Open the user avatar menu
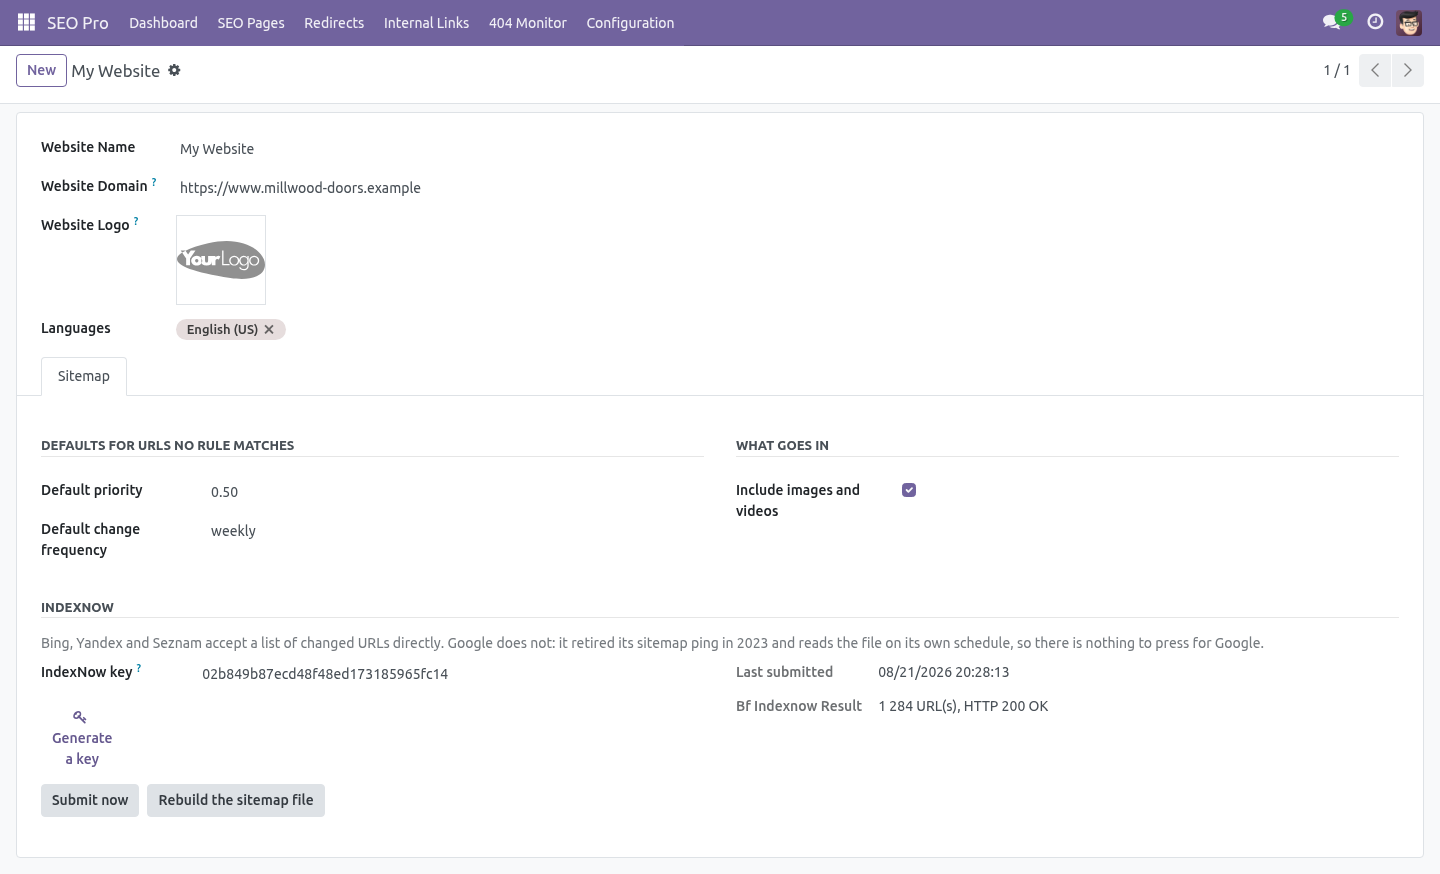1440x874 pixels. 1409,22
